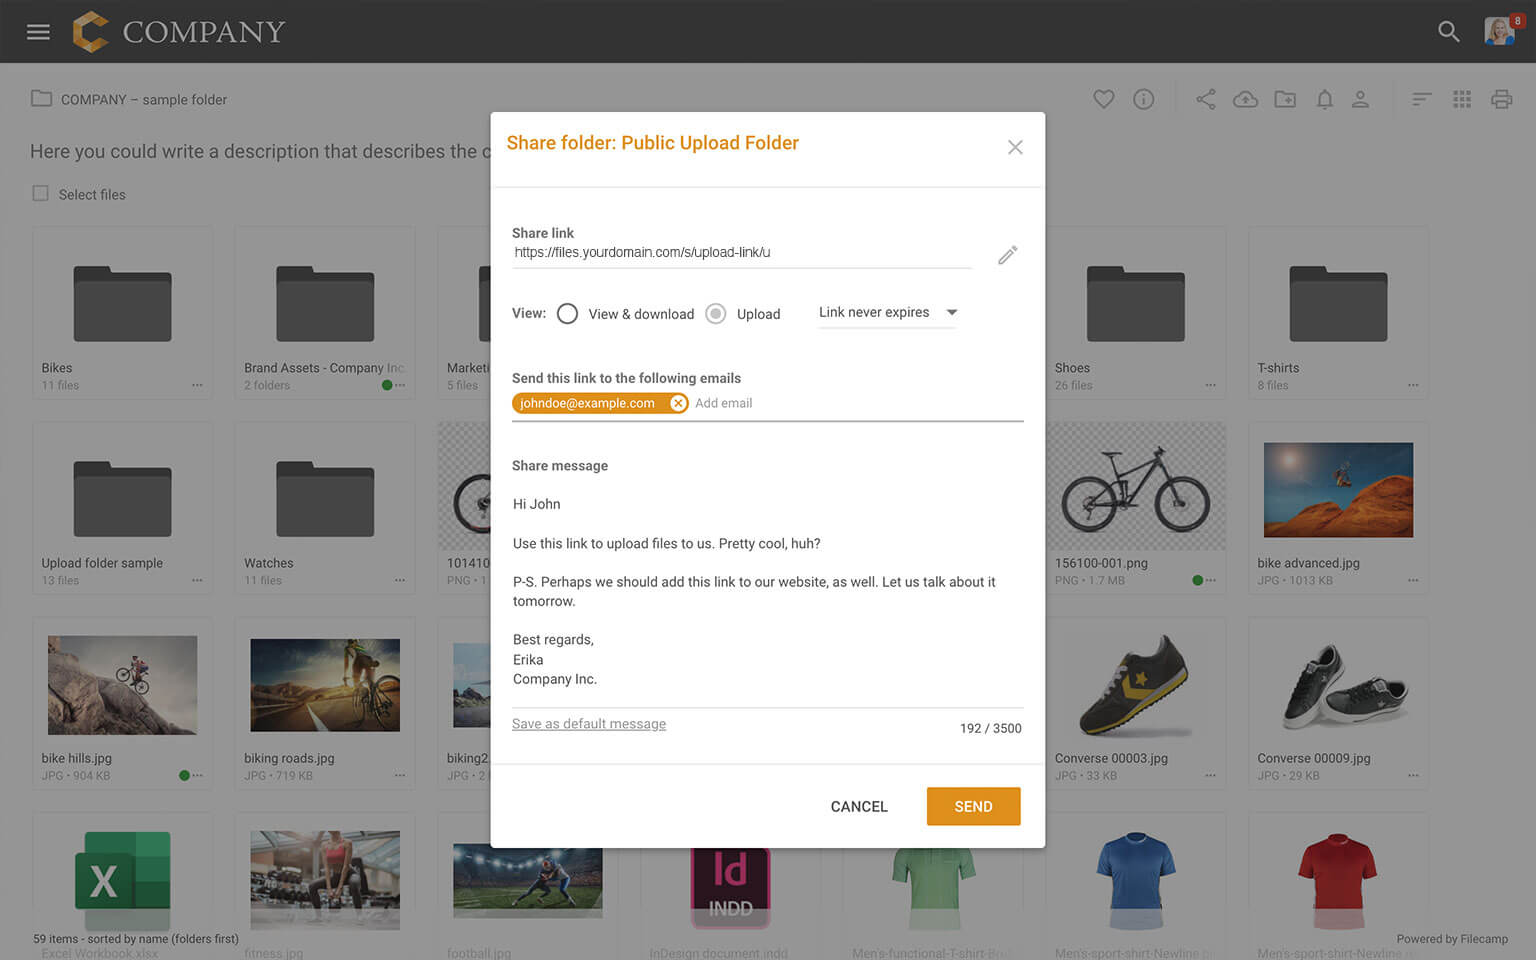
Task: Open the user permissions icon
Action: tap(1360, 99)
